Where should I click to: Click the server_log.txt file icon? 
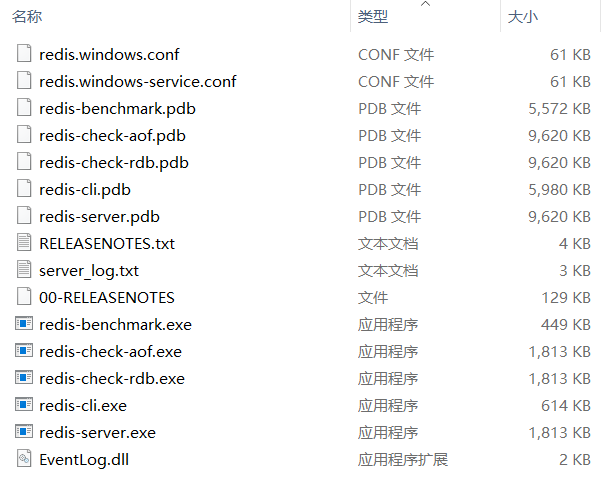25,270
